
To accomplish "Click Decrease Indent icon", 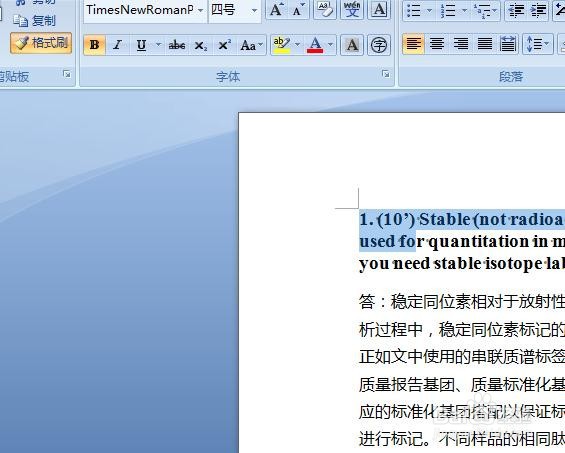I will coord(516,11).
